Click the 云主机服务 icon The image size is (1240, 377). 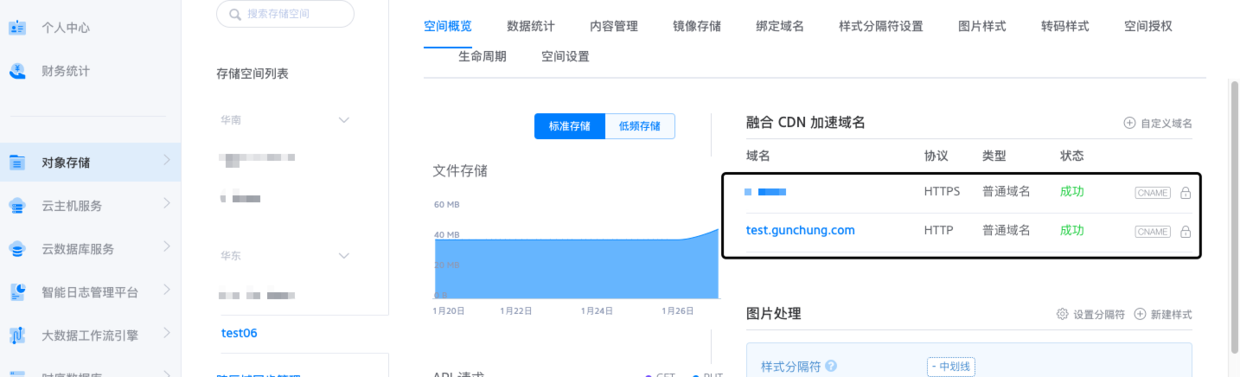pos(17,206)
